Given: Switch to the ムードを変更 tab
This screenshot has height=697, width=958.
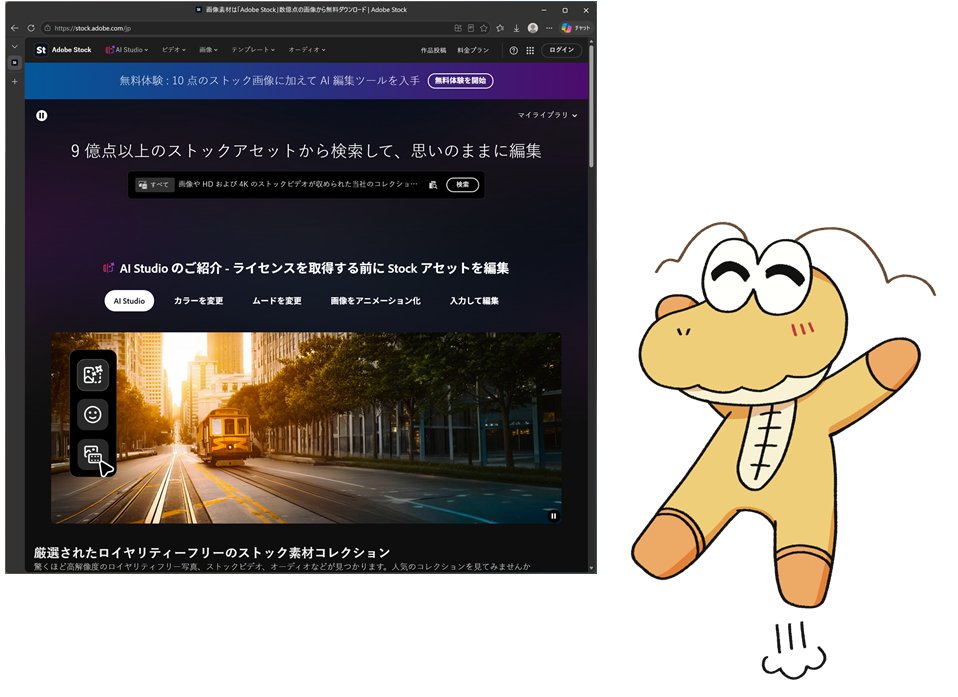Looking at the screenshot, I should [277, 301].
